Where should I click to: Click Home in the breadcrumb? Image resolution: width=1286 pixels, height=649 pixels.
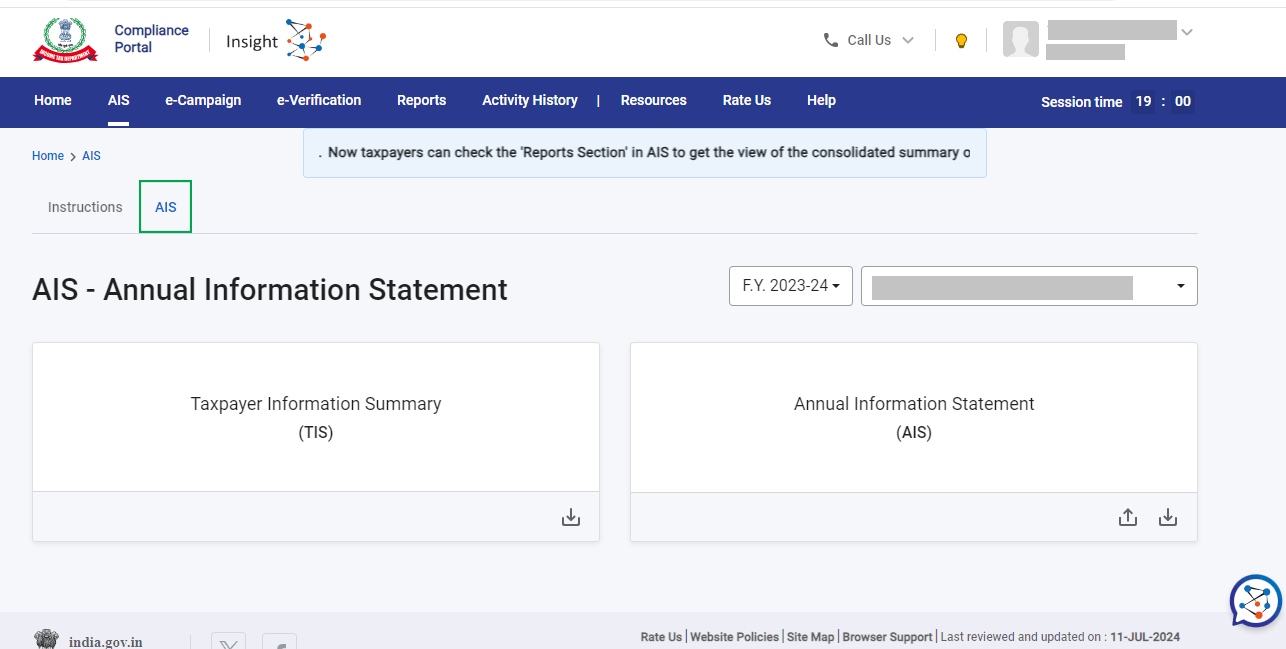point(48,156)
